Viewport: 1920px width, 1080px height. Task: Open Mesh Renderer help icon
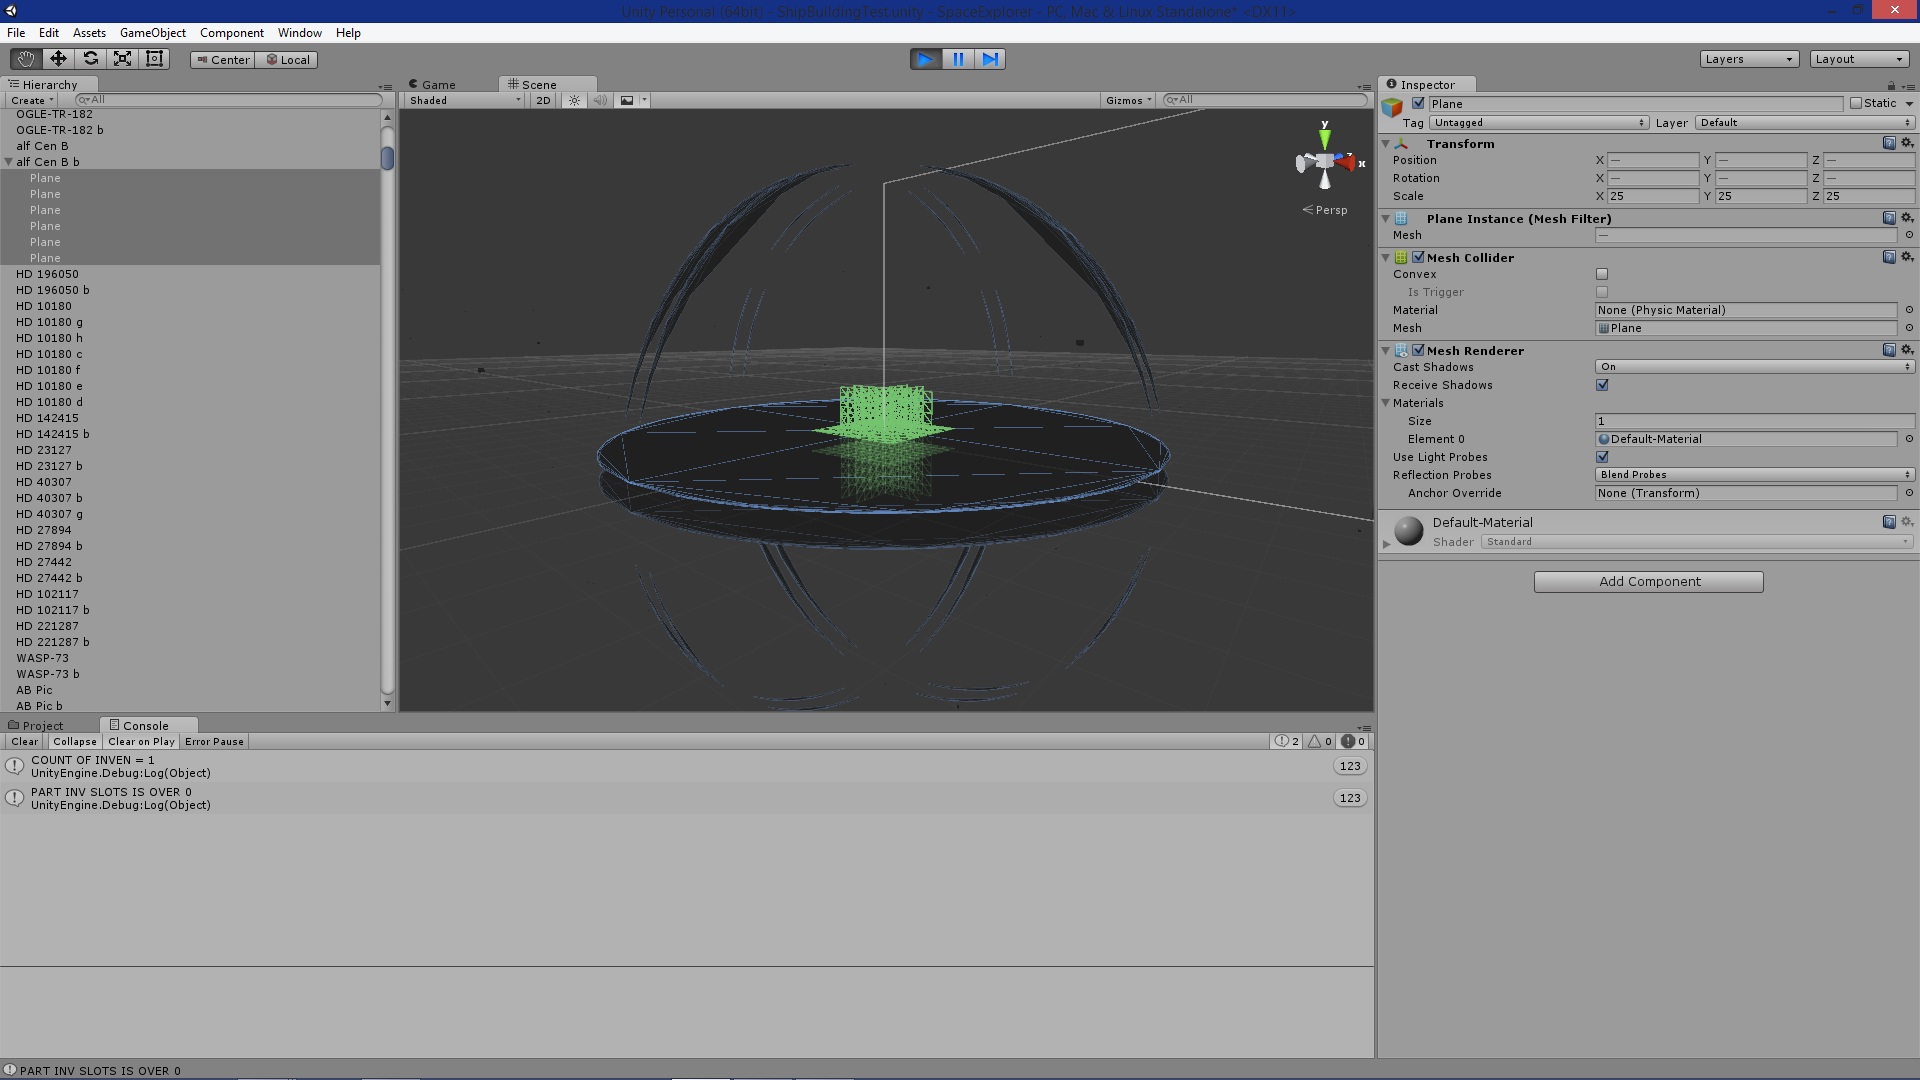click(x=1889, y=350)
